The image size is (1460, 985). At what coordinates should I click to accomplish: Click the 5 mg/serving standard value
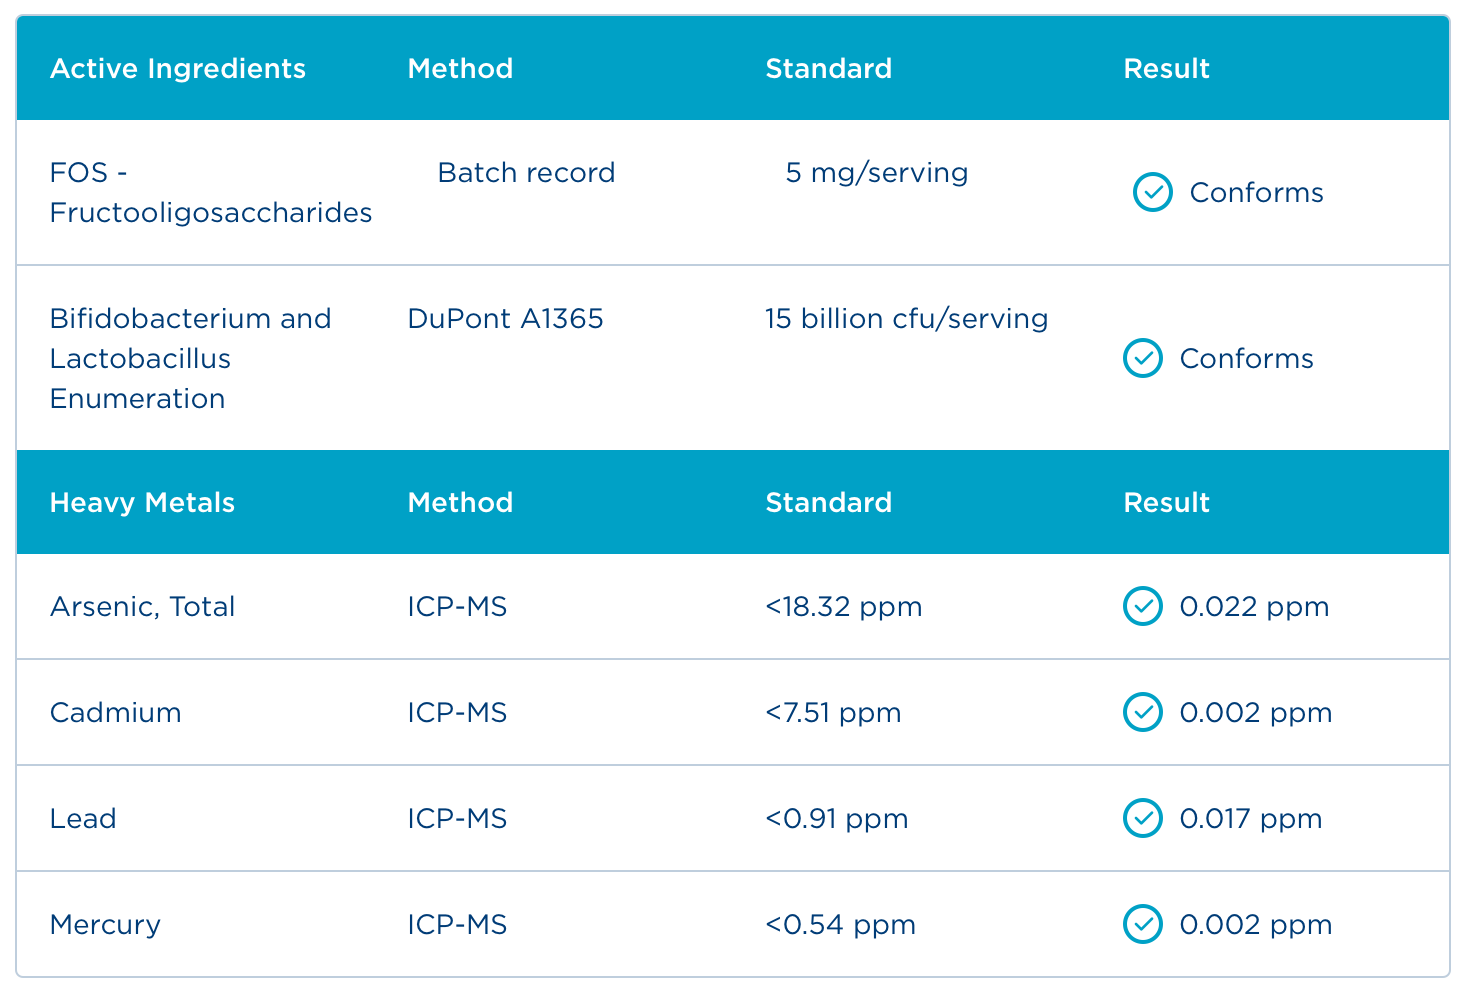(x=876, y=172)
